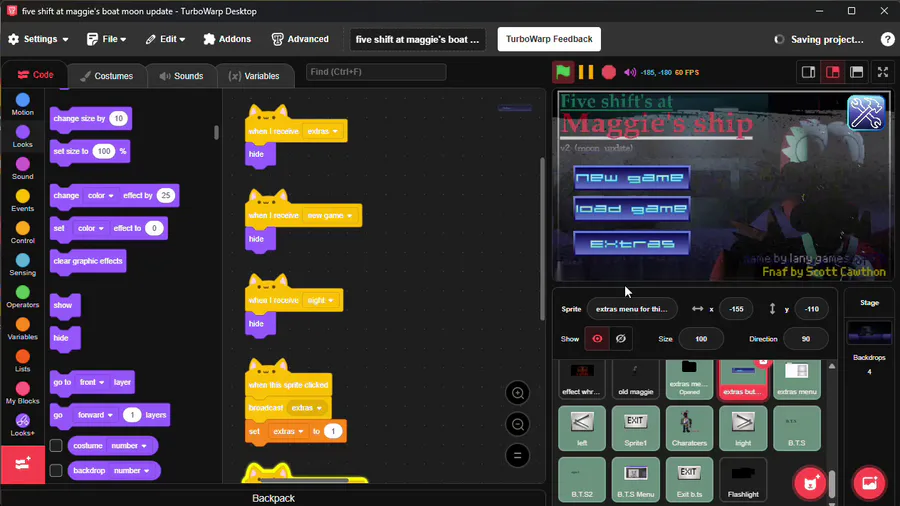Open the extras message dropdown in first receive block

point(323,131)
